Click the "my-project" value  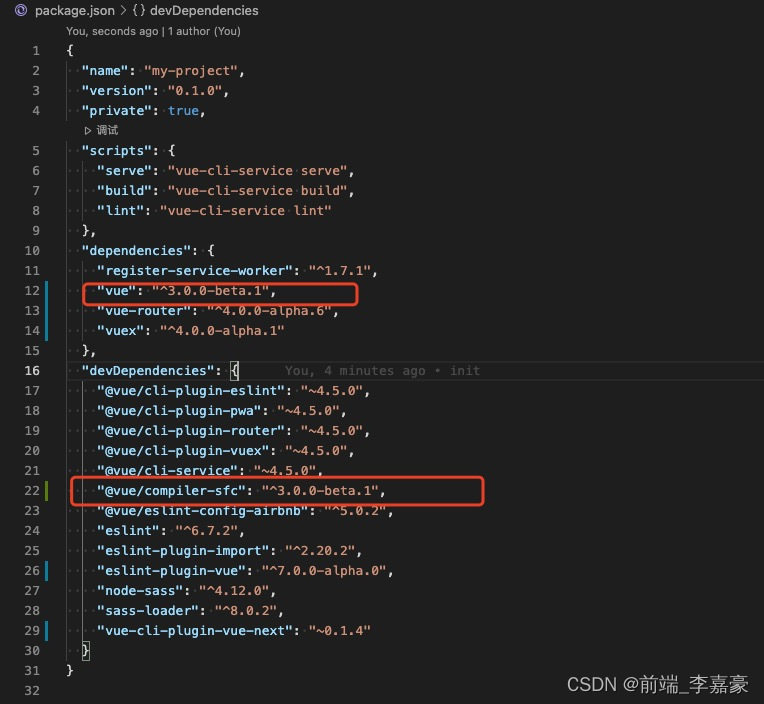point(191,71)
